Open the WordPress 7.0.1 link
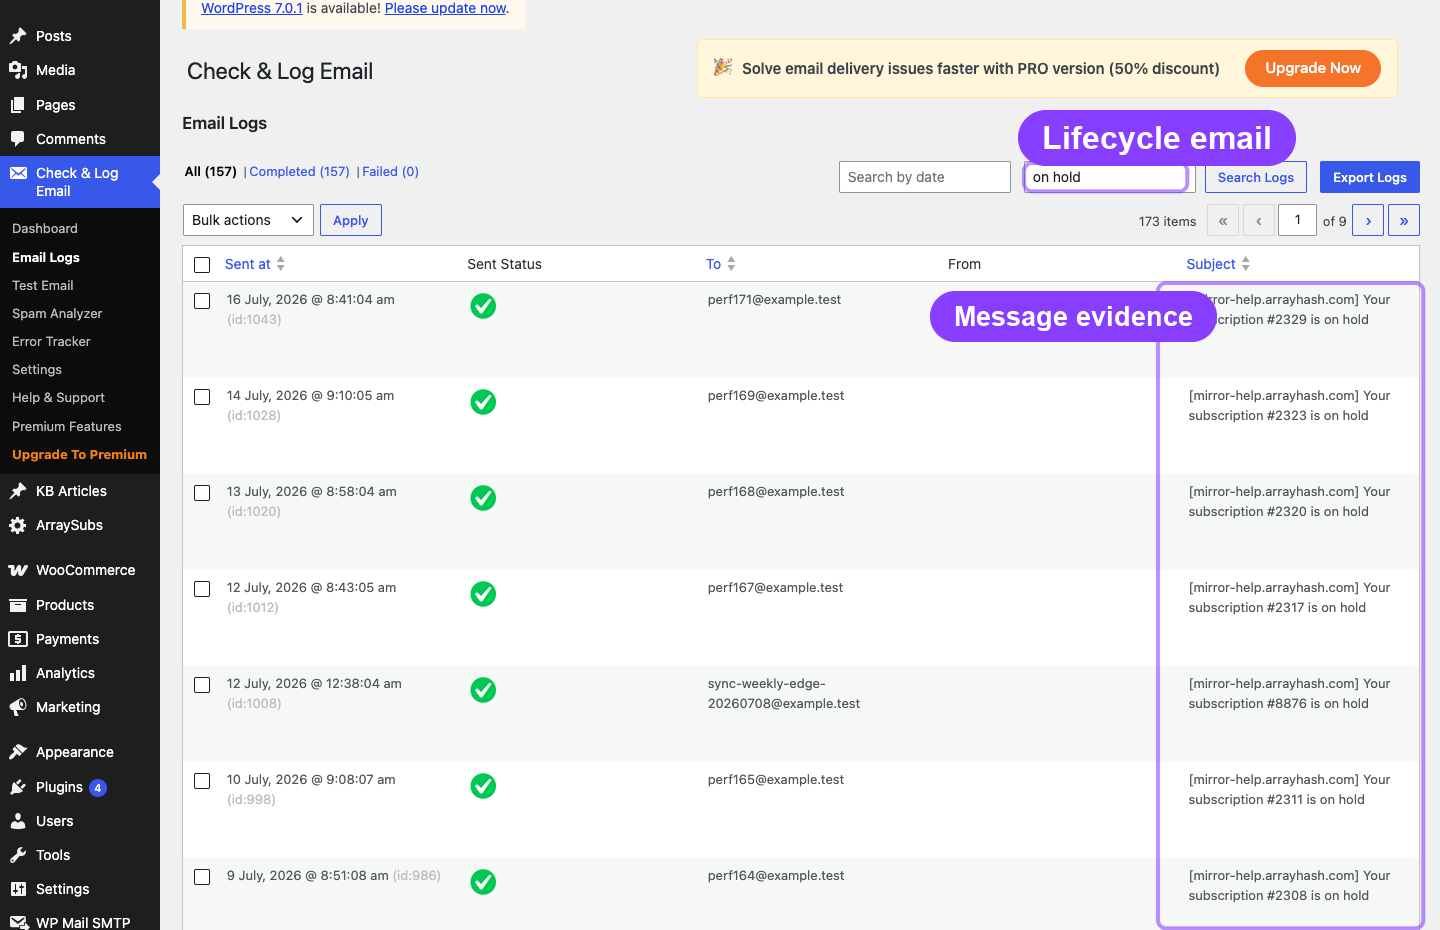Viewport: 1440px width, 930px height. (252, 8)
